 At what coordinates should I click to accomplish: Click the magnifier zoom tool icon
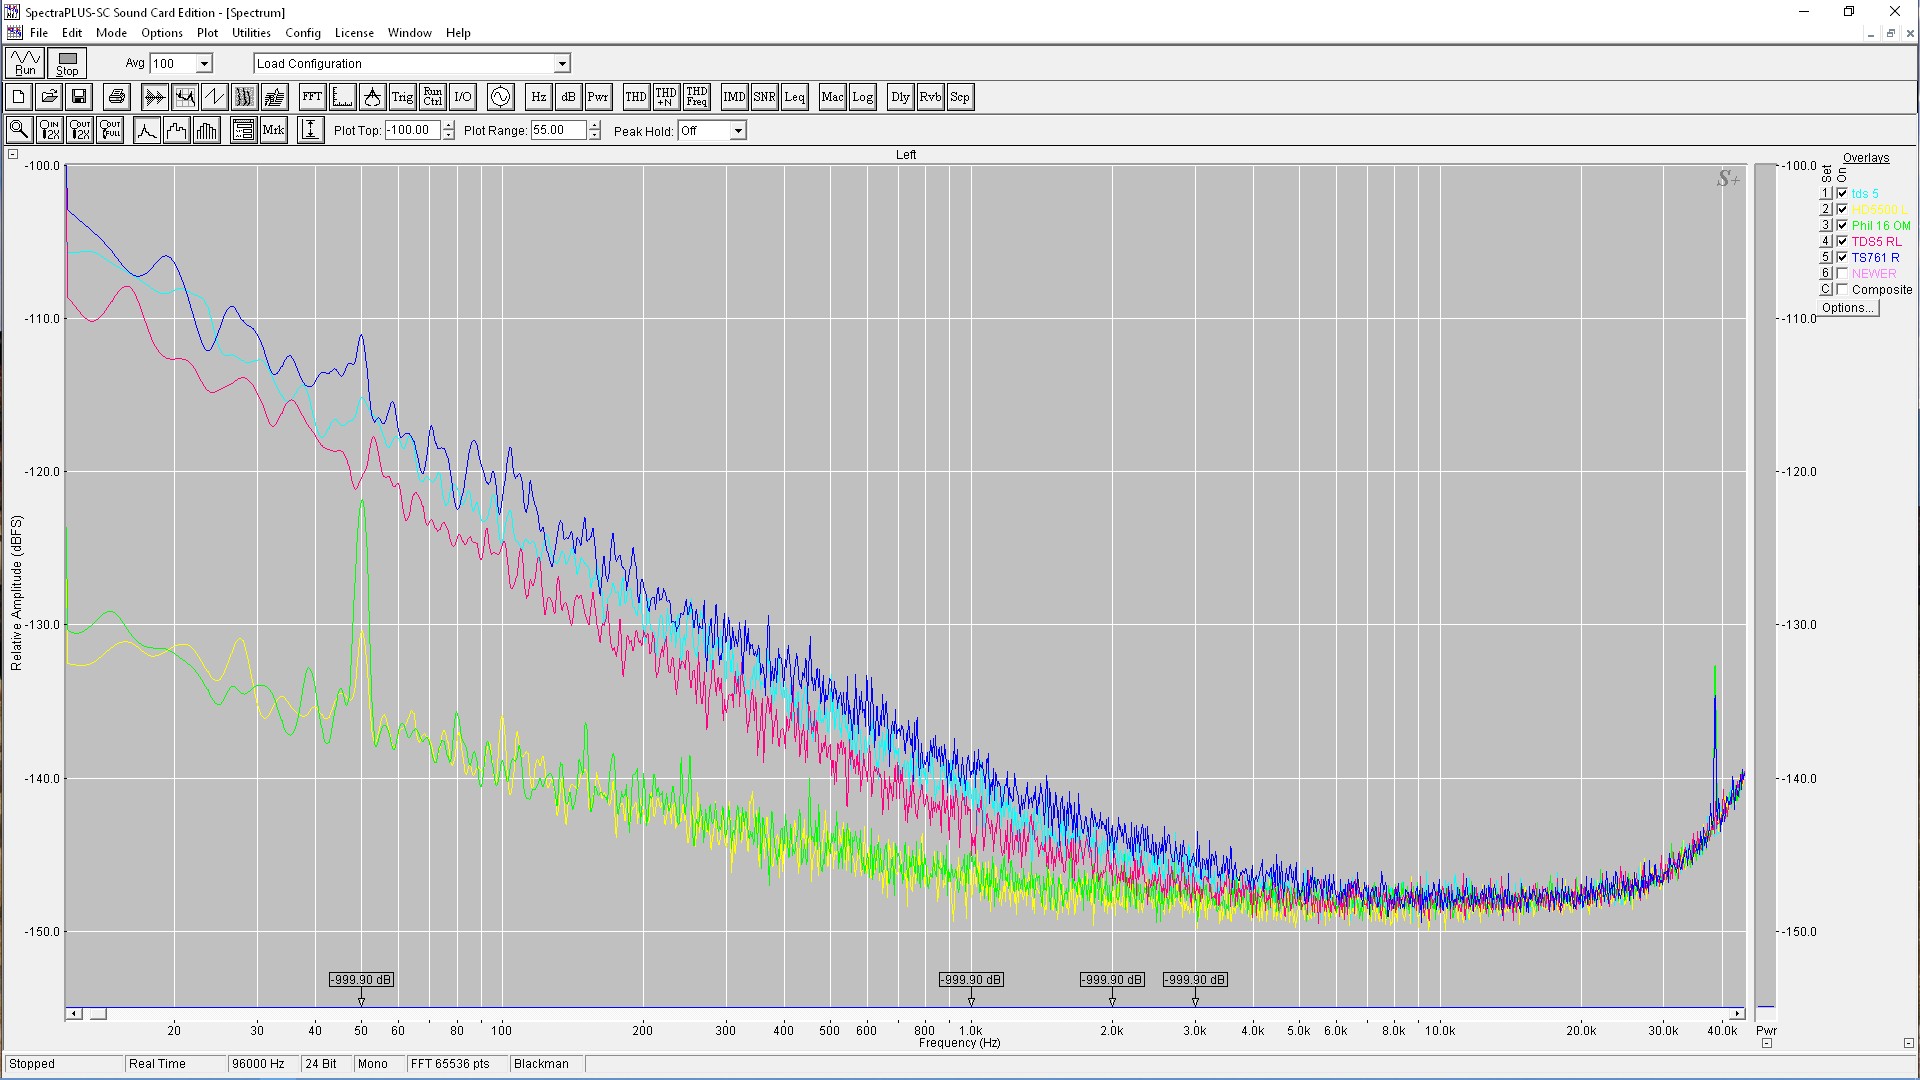tap(19, 130)
